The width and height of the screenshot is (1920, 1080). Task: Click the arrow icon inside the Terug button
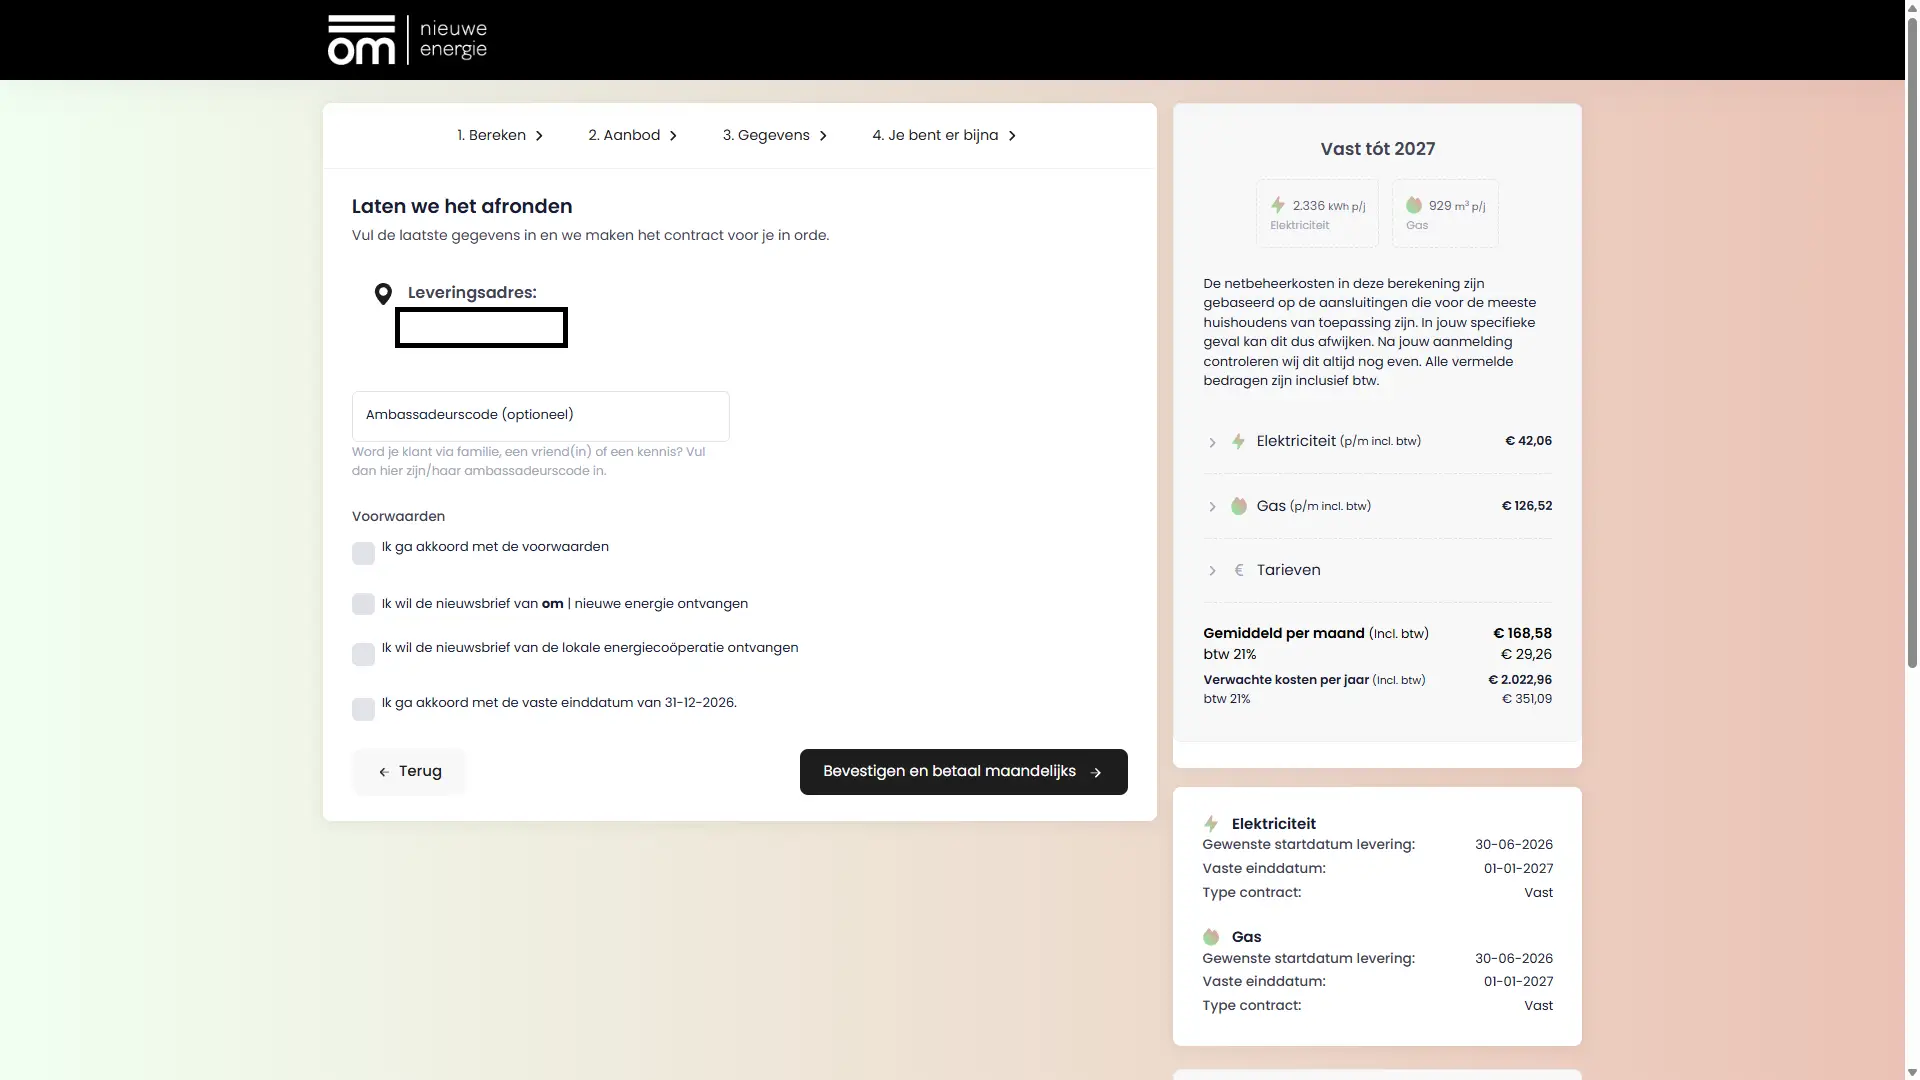pyautogui.click(x=385, y=771)
